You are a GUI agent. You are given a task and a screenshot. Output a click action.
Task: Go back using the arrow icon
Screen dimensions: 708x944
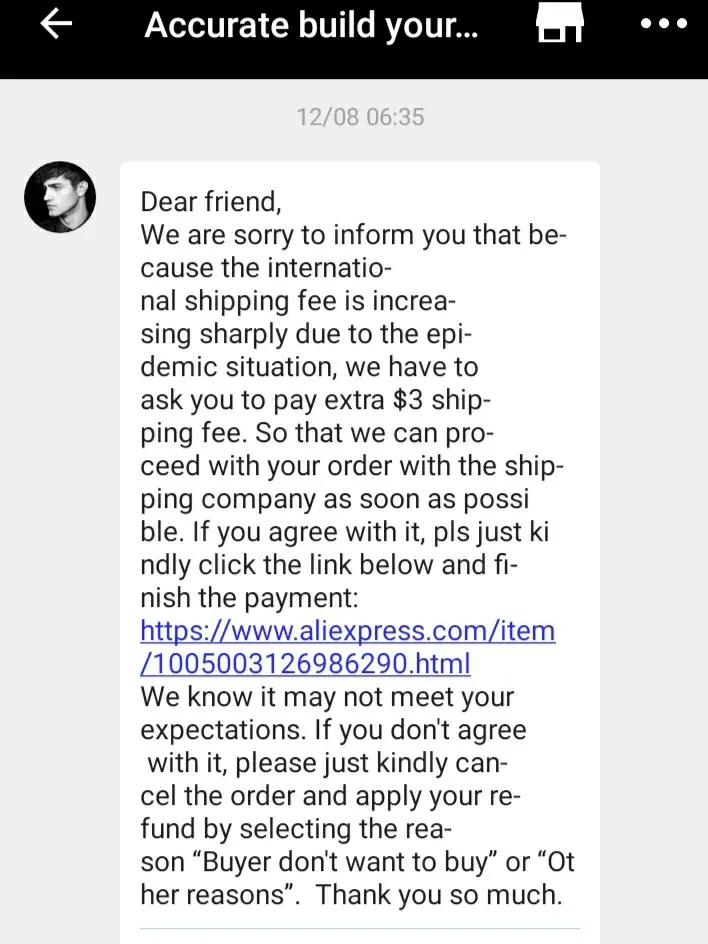click(x=56, y=25)
